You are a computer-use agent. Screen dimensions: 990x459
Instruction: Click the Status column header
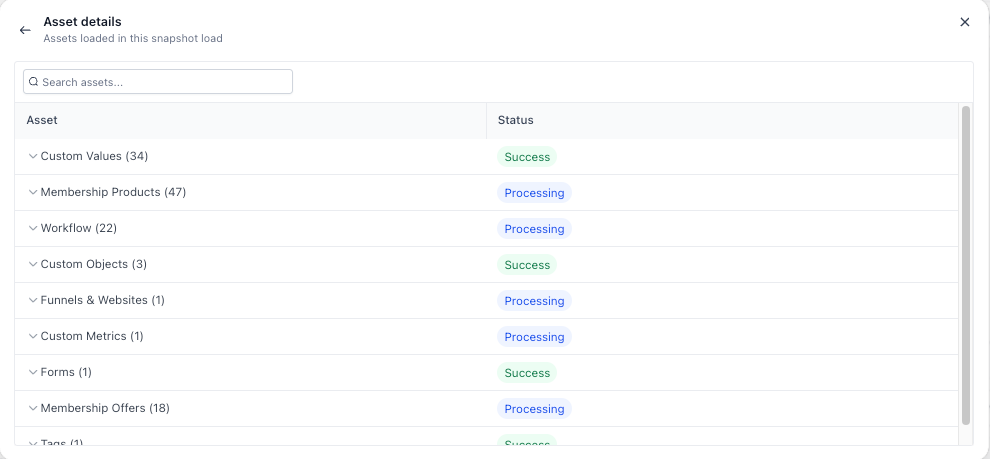[722, 120]
